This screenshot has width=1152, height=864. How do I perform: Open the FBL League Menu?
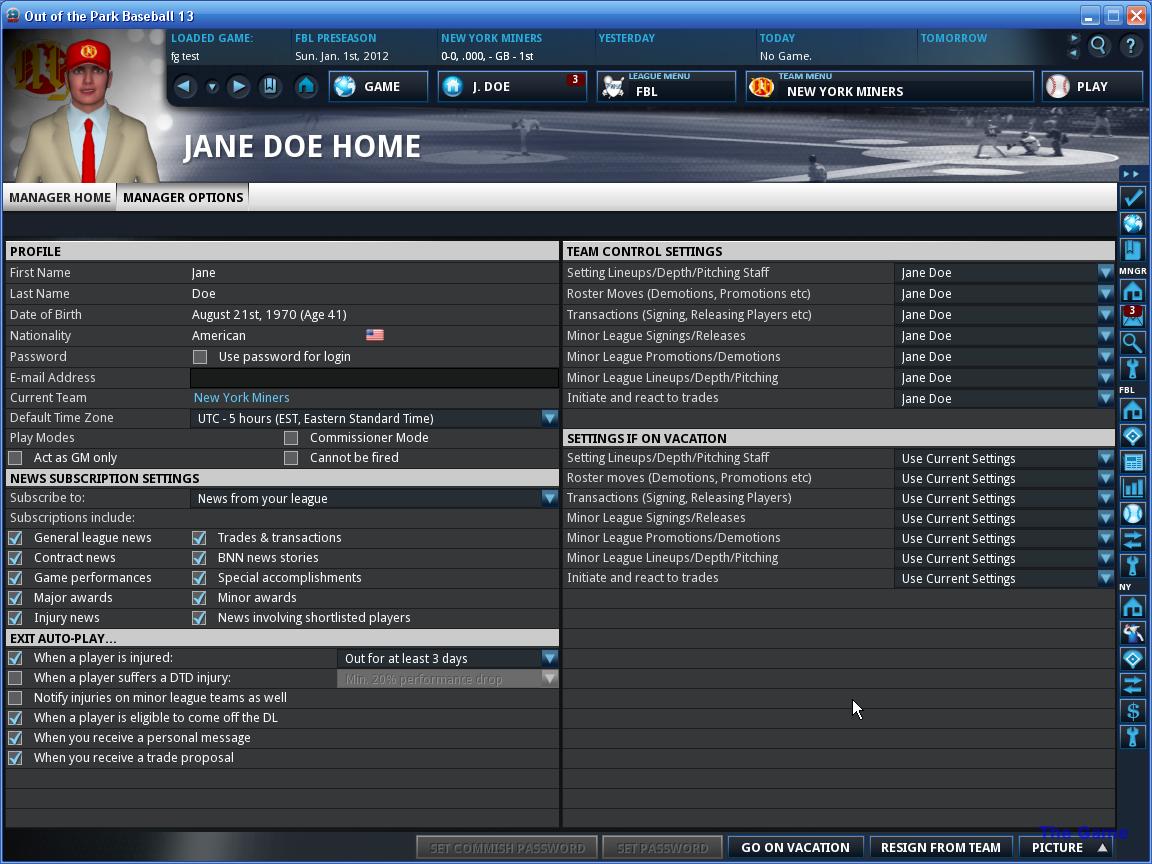point(666,87)
